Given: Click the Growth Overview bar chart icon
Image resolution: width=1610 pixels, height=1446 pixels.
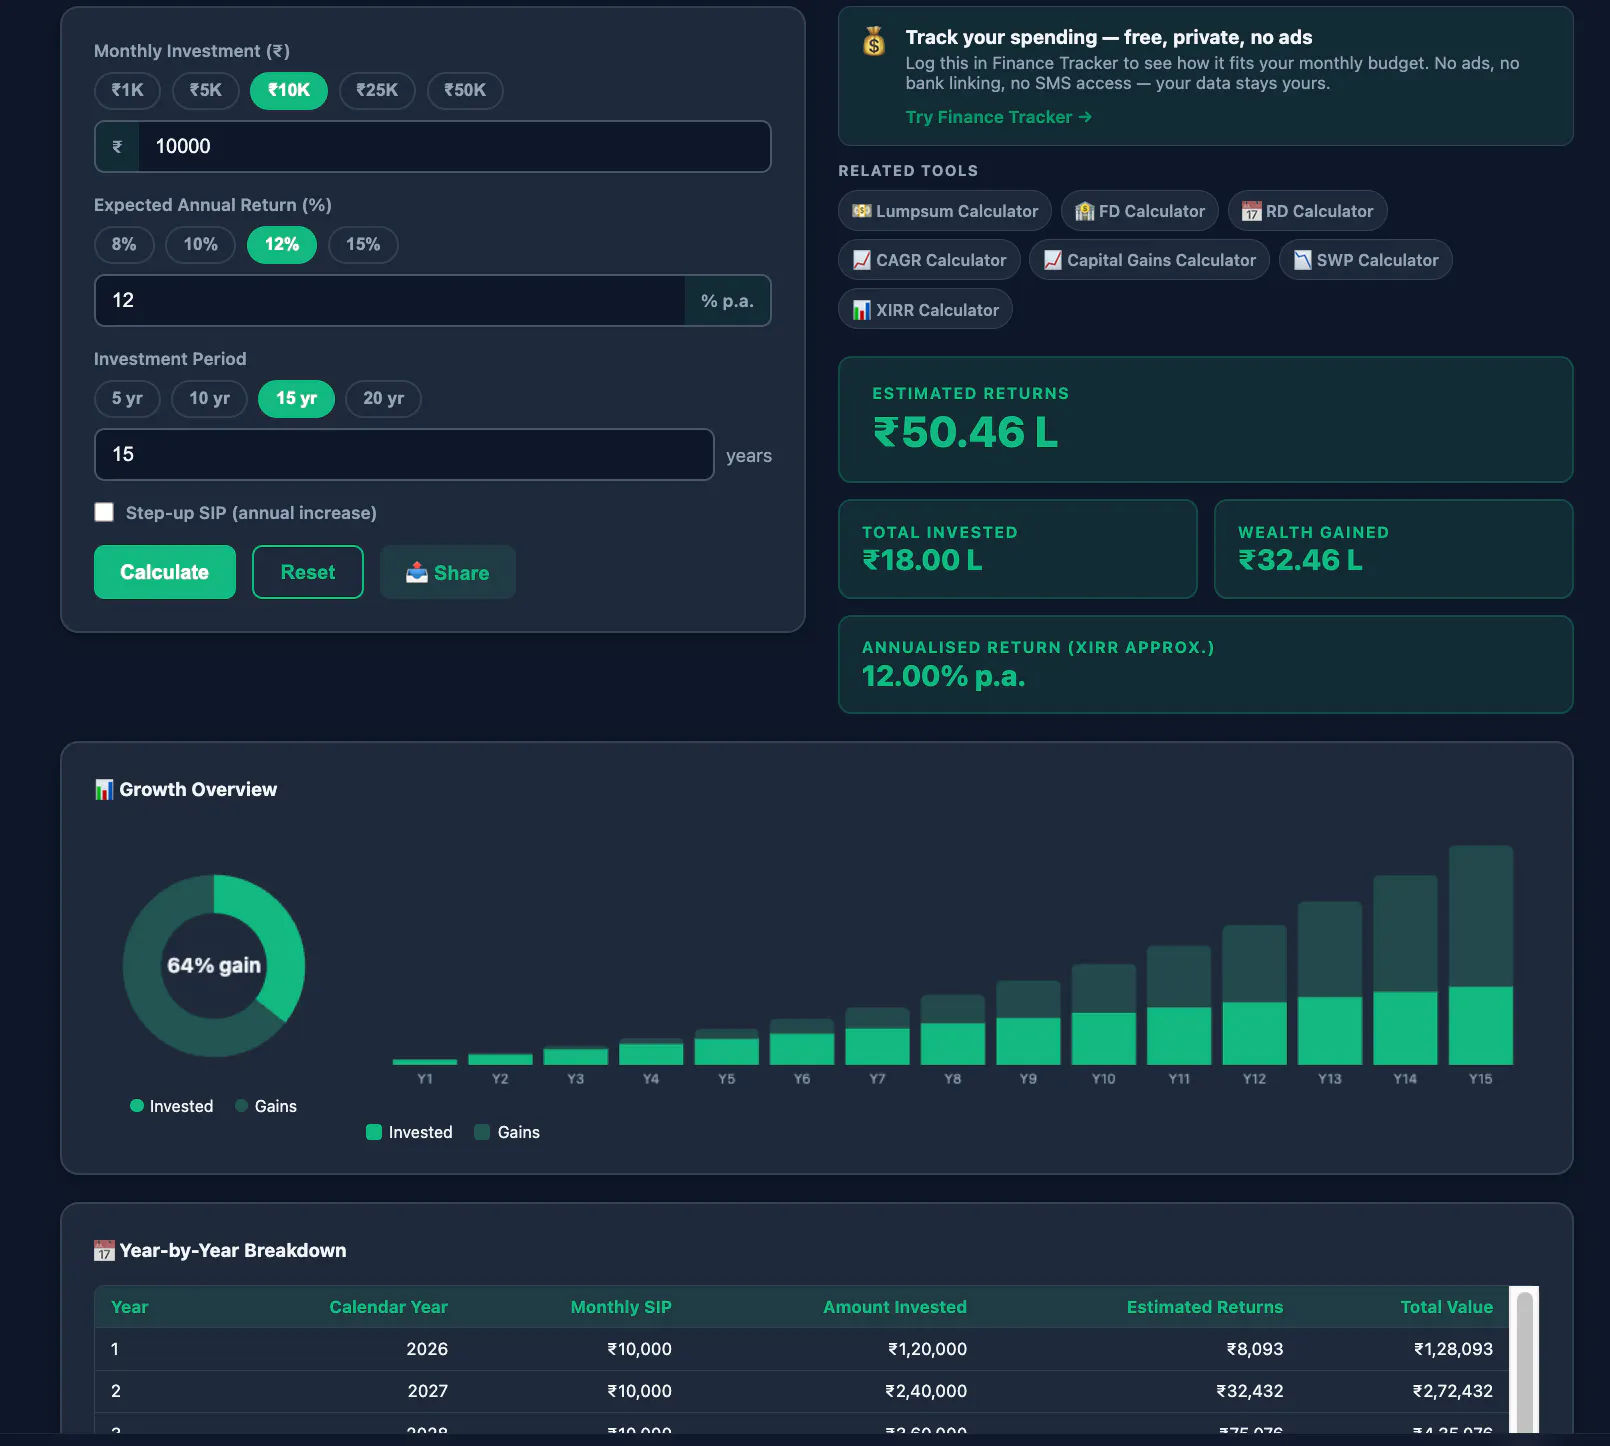Looking at the screenshot, I should 104,789.
